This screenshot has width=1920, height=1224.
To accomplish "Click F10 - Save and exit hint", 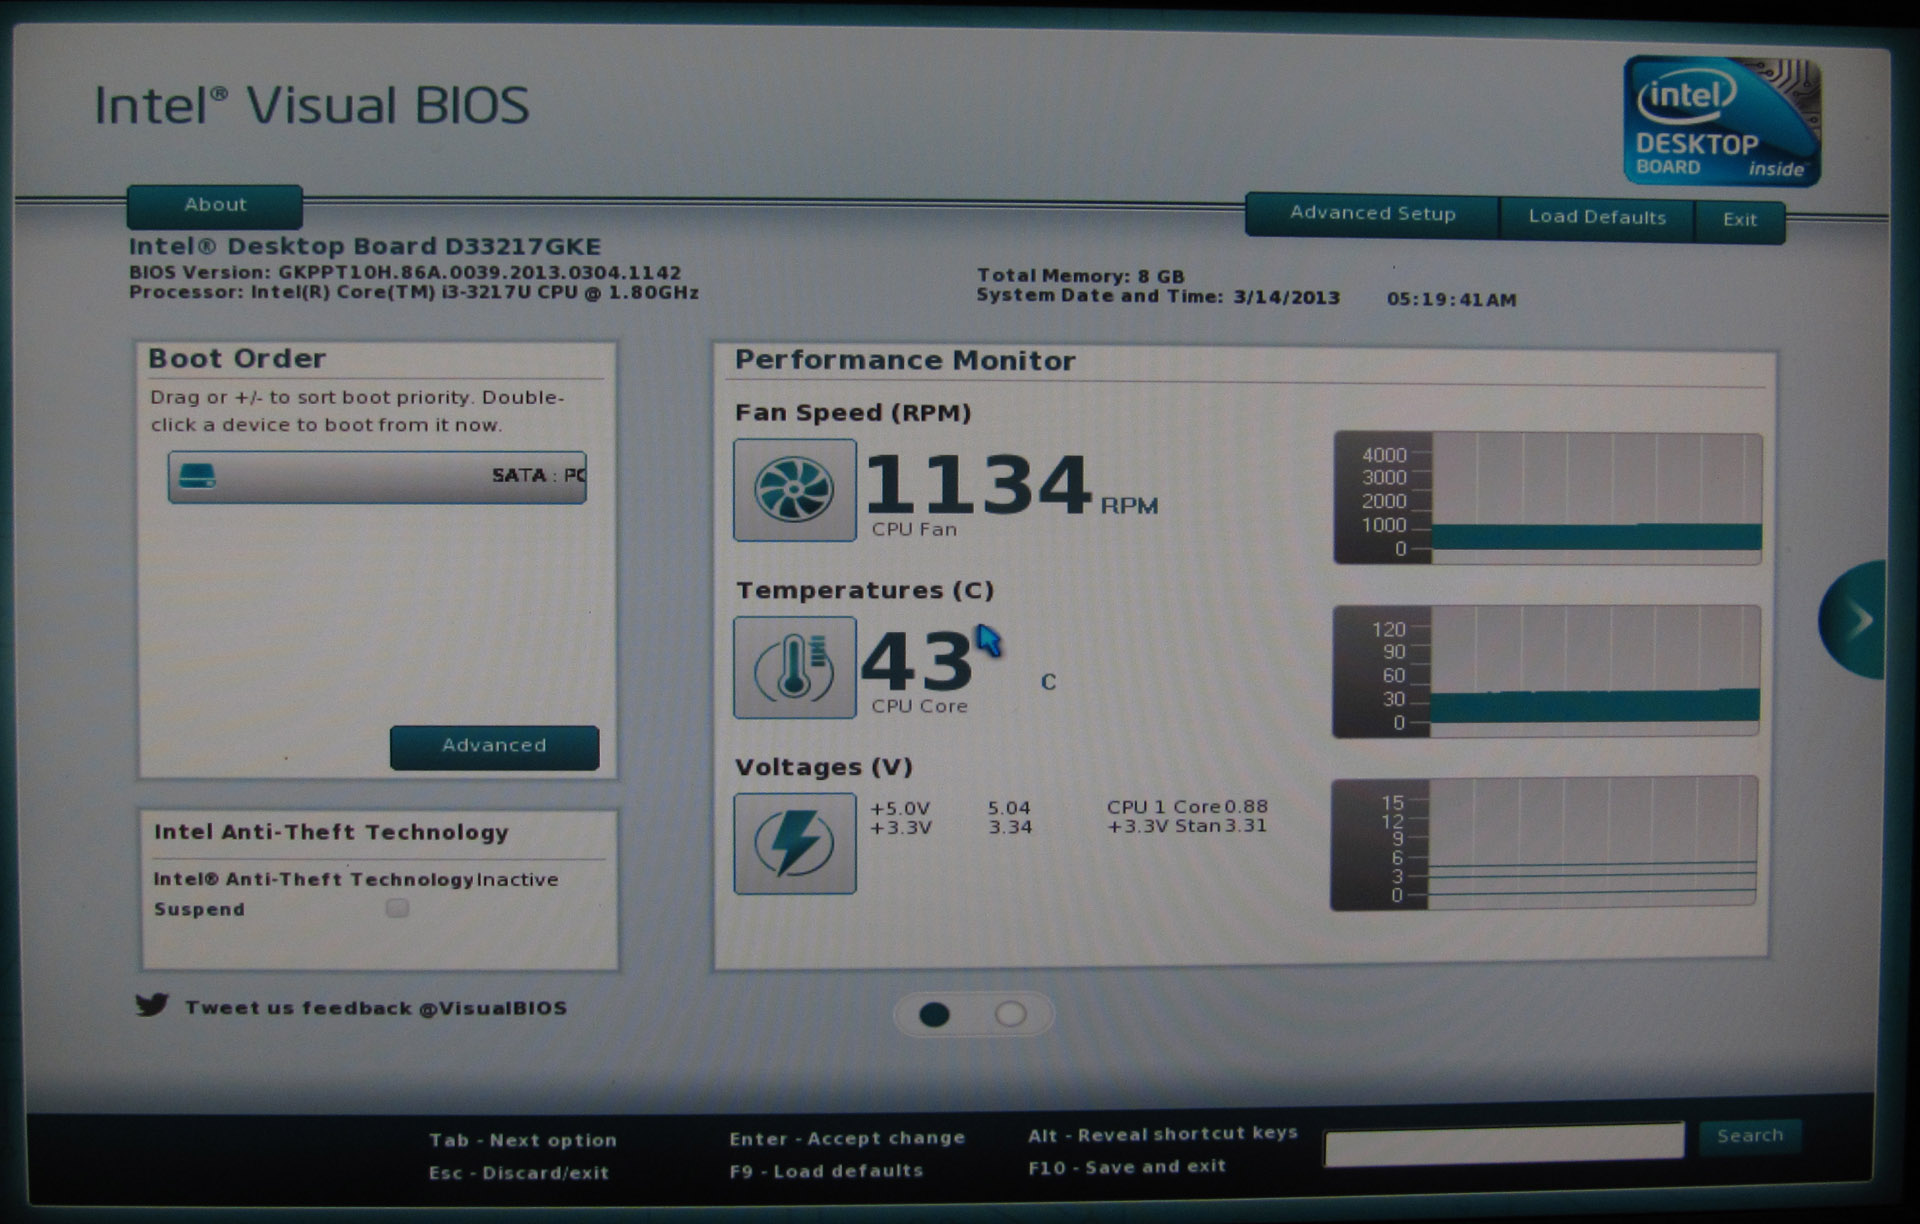I will point(1127,1166).
